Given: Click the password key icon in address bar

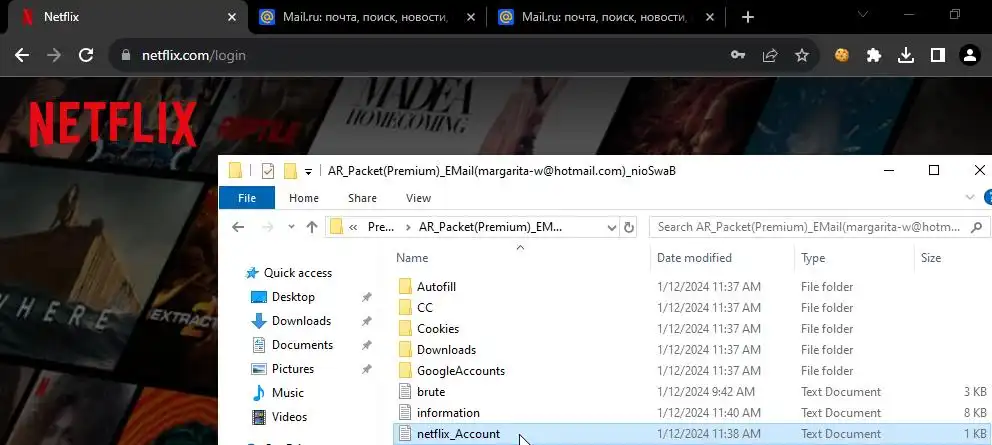Looking at the screenshot, I should [738, 55].
